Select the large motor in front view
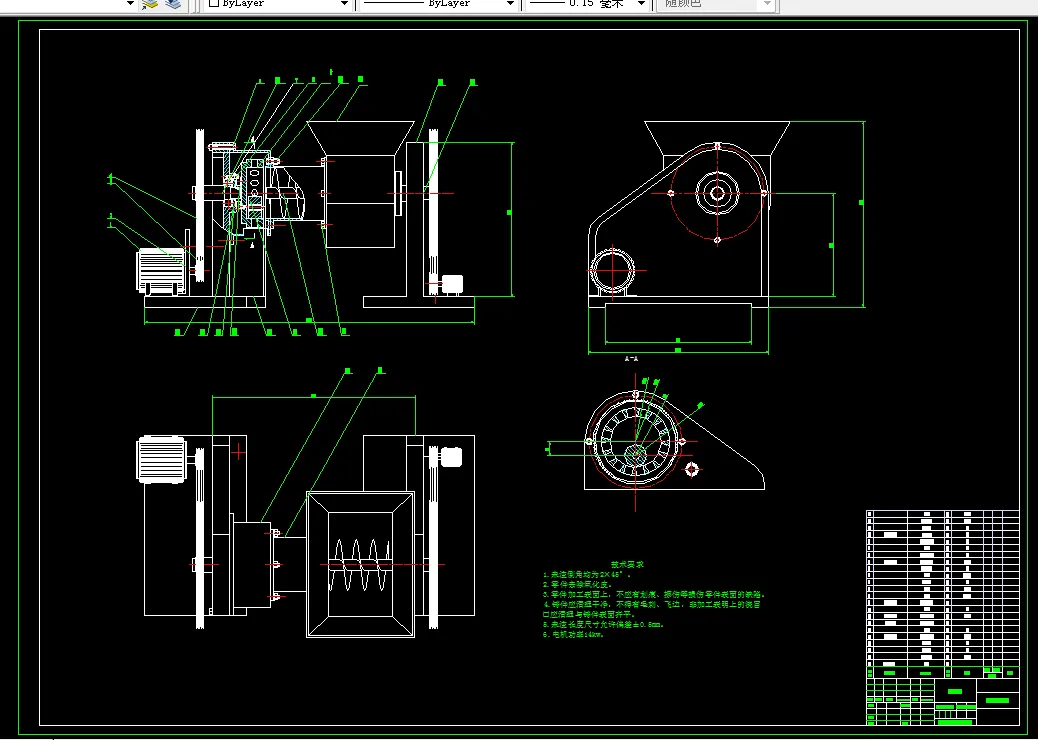Image resolution: width=1038 pixels, height=740 pixels. (160, 270)
